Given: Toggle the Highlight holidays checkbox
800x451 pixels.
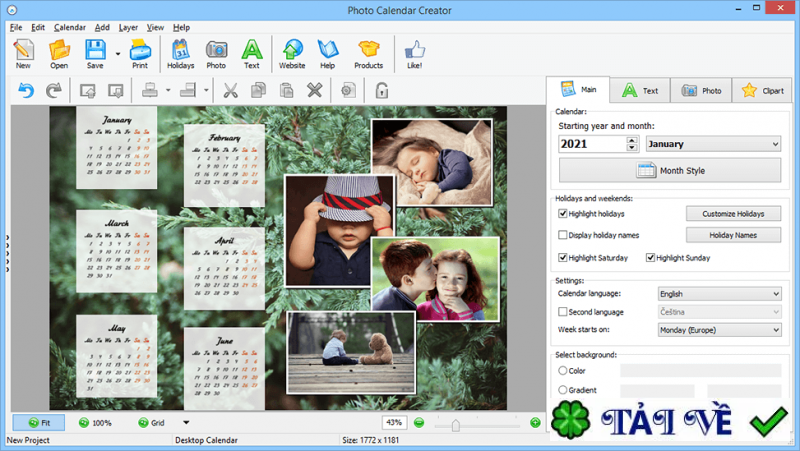Looking at the screenshot, I should click(563, 214).
